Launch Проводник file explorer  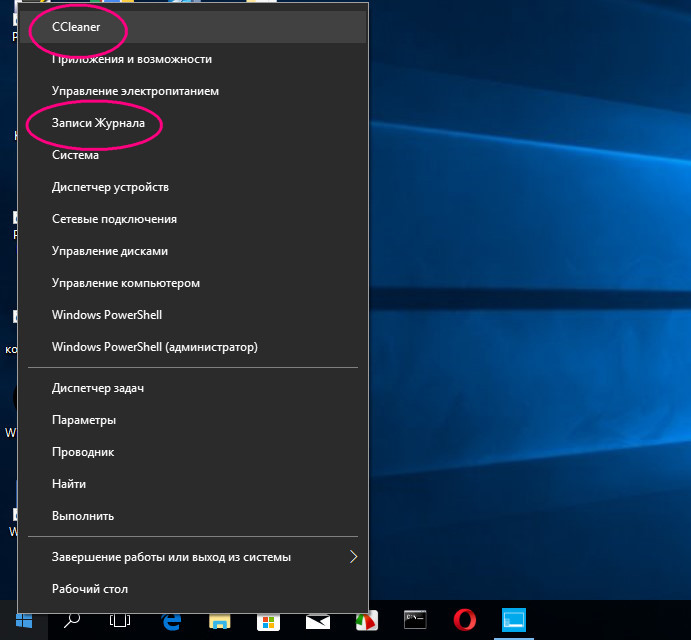tap(193, 452)
